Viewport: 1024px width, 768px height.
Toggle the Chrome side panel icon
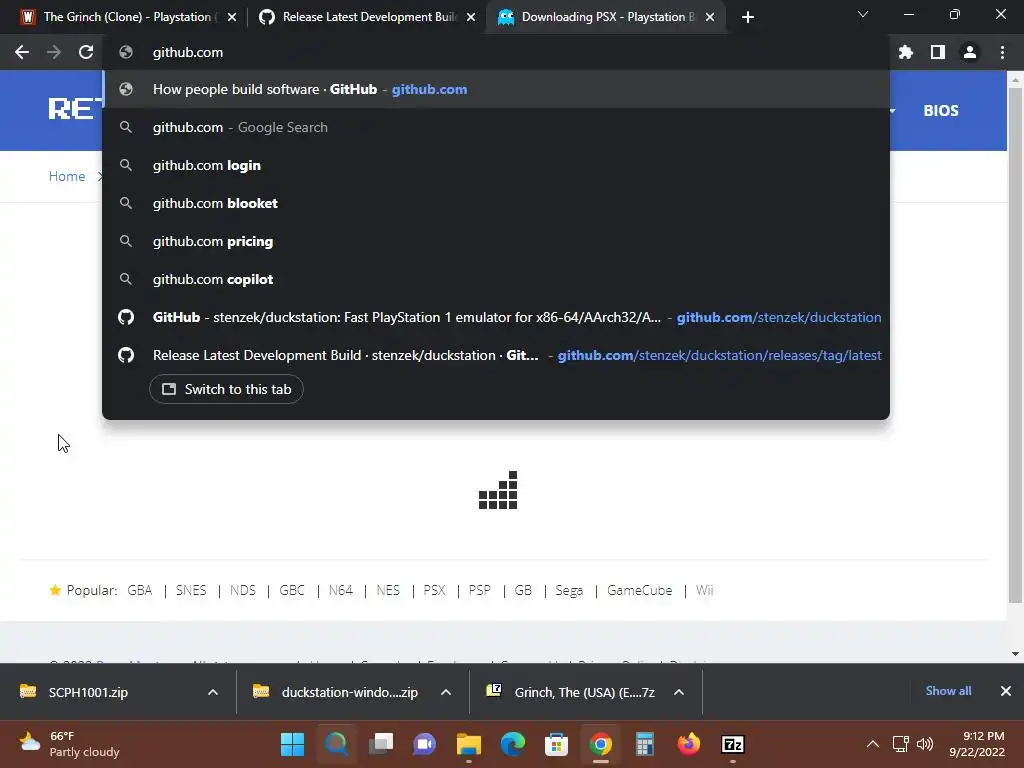pos(938,52)
